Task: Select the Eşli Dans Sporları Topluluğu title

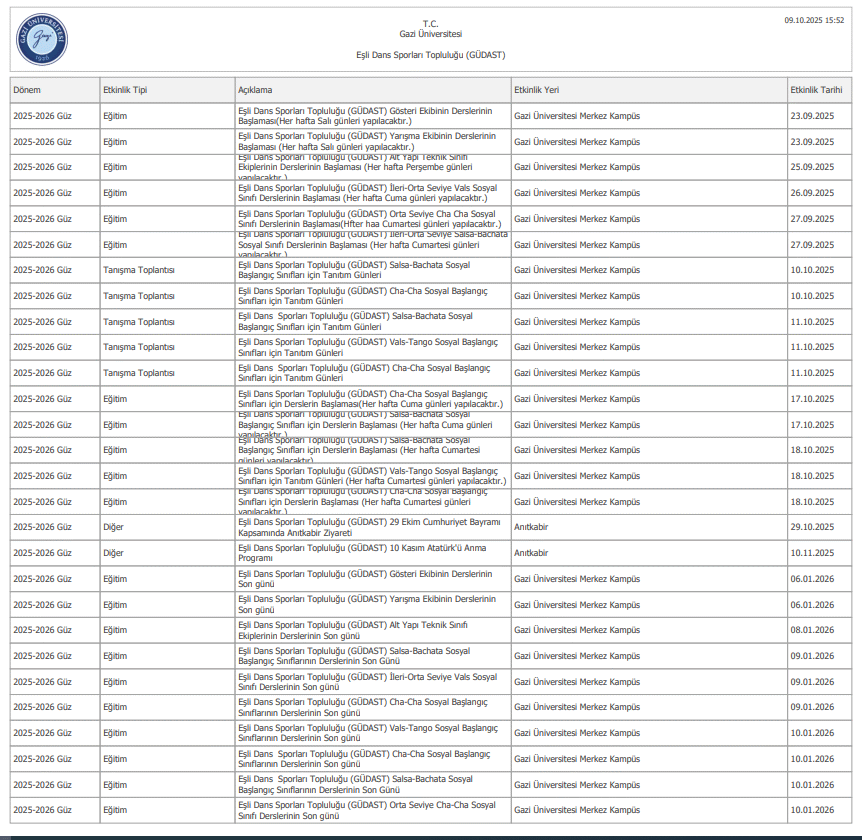Action: [430, 54]
